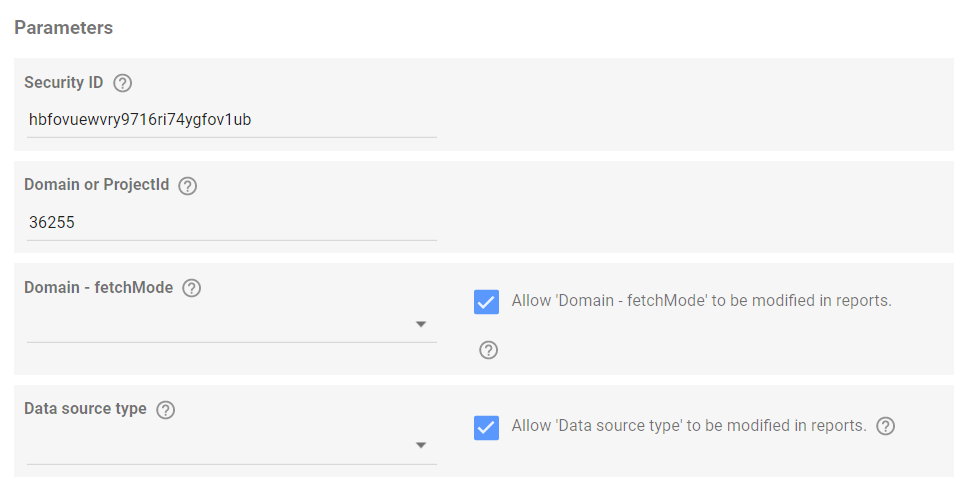Focus the Security ID text field

232,120
